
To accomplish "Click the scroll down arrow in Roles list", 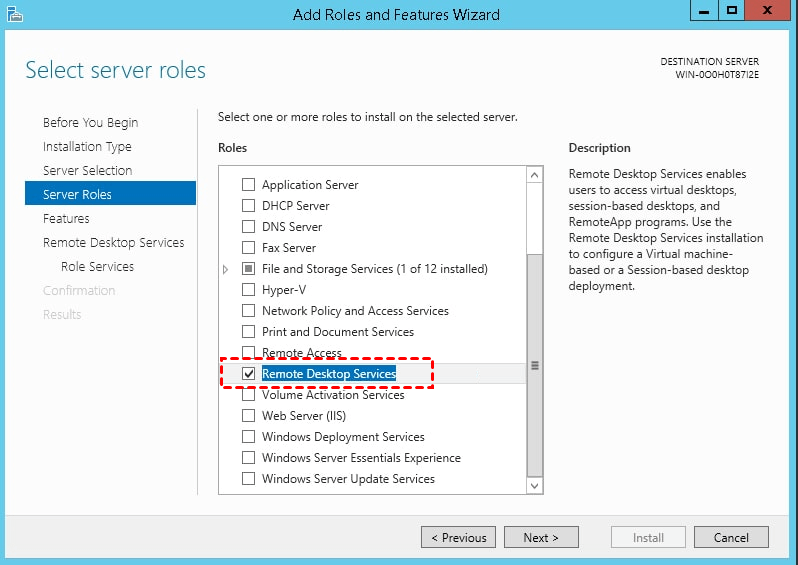I will coord(534,485).
